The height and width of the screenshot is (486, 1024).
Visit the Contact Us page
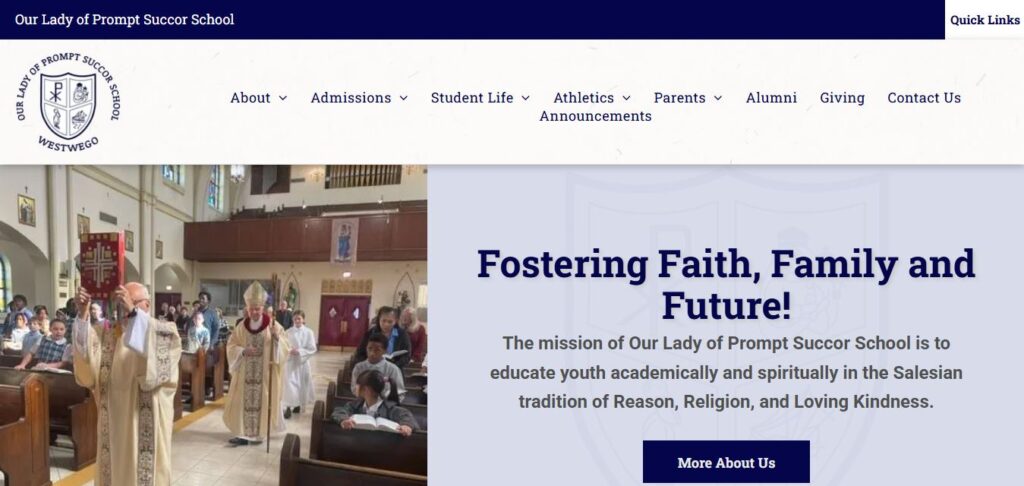924,98
